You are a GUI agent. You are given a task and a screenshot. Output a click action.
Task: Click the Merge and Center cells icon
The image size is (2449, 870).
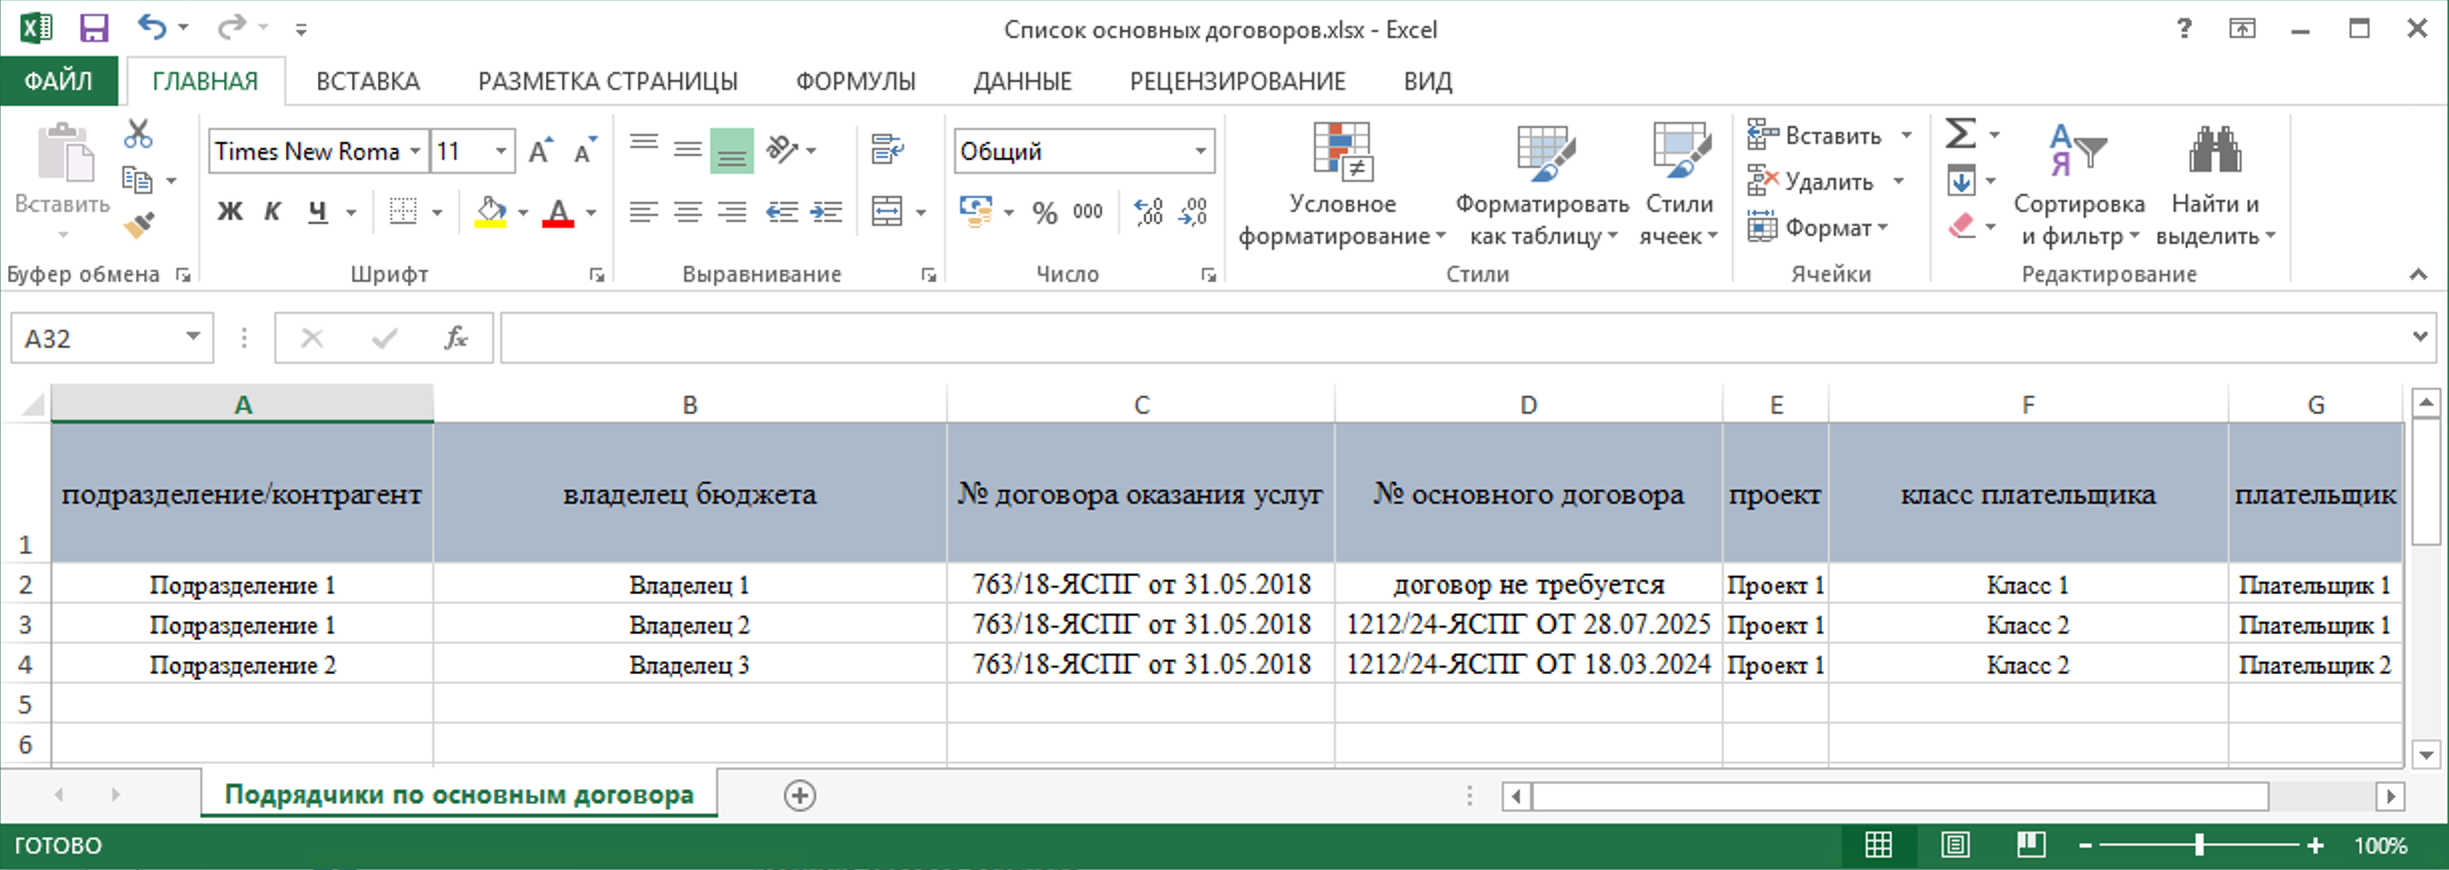[887, 211]
